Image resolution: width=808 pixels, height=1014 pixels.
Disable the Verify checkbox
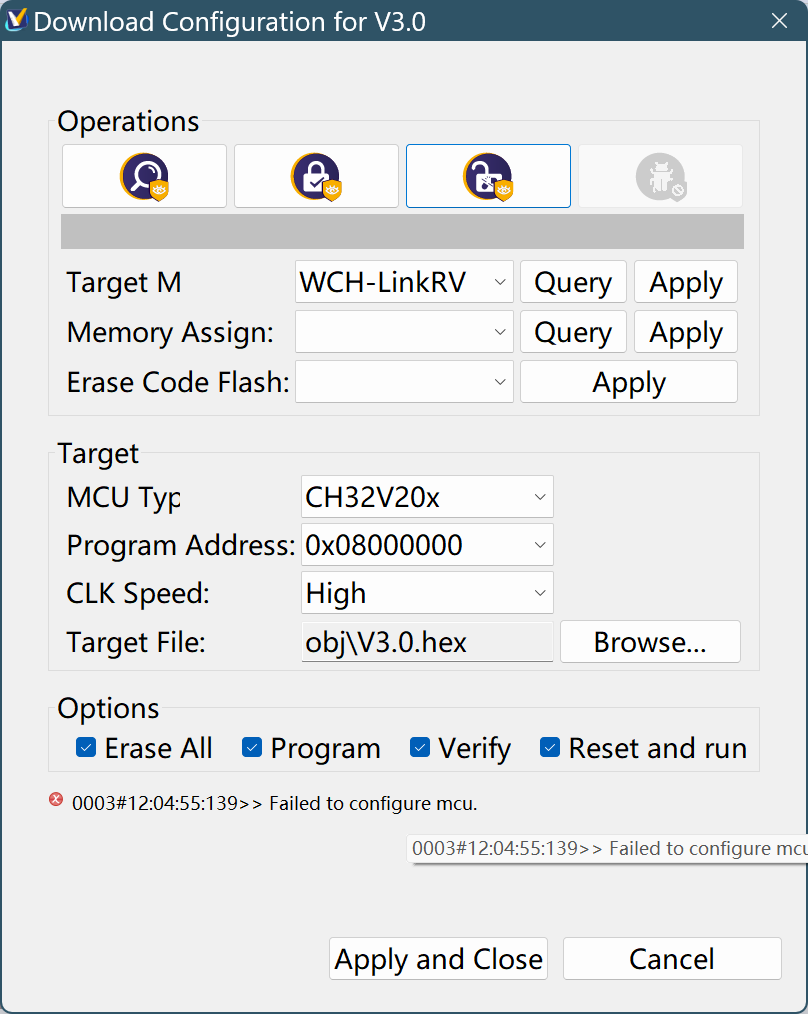coord(420,747)
